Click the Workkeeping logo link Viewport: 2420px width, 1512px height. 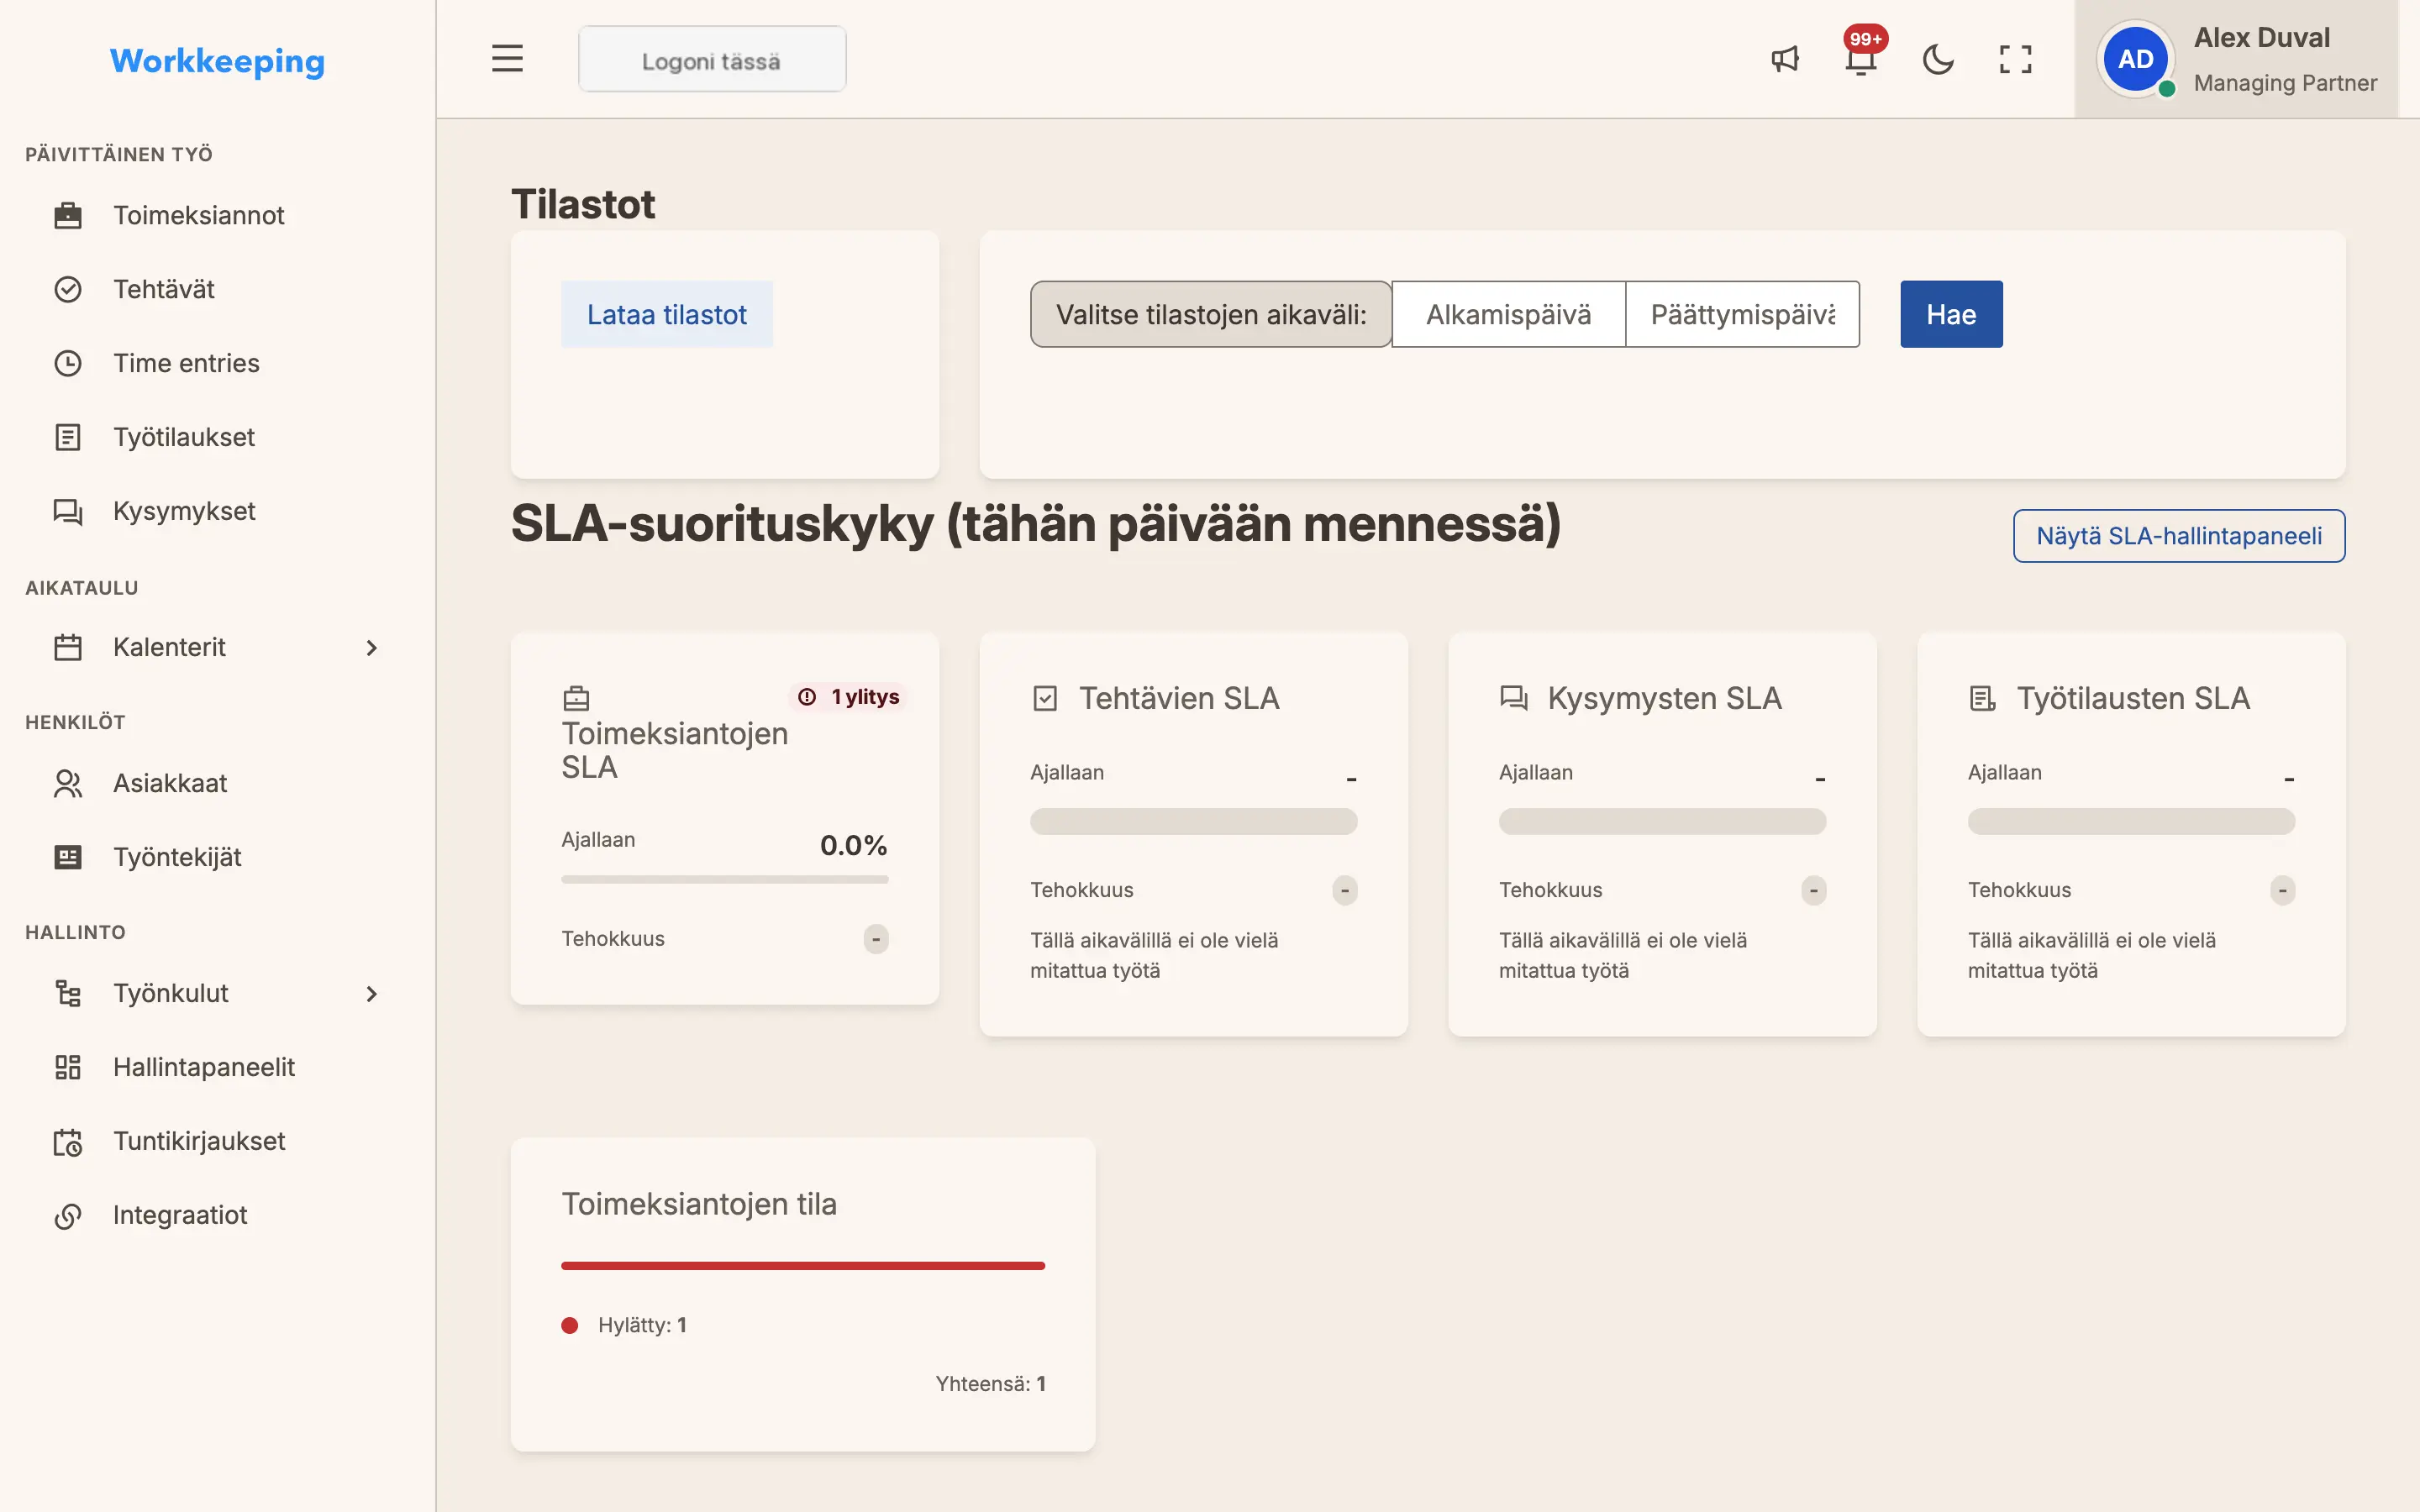point(217,61)
